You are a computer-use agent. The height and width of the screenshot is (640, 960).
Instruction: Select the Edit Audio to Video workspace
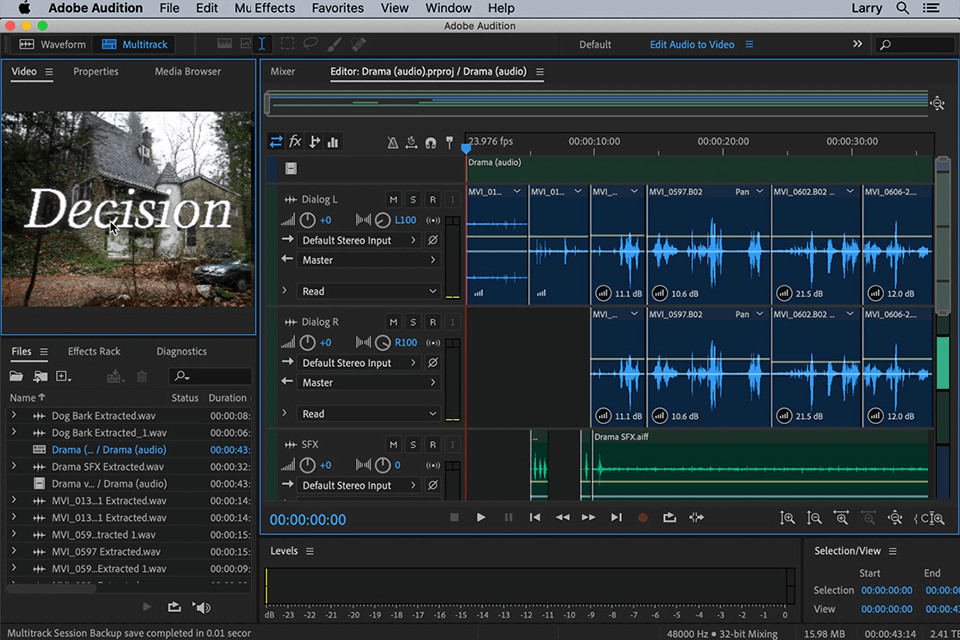[692, 45]
